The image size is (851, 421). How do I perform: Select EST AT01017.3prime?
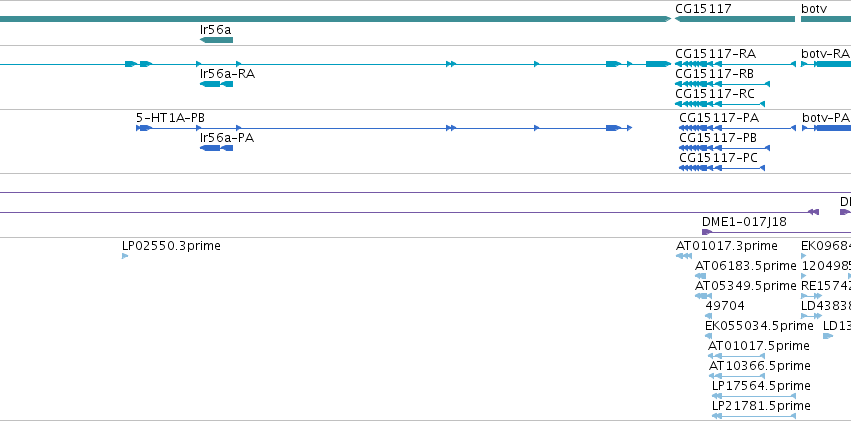click(x=684, y=256)
